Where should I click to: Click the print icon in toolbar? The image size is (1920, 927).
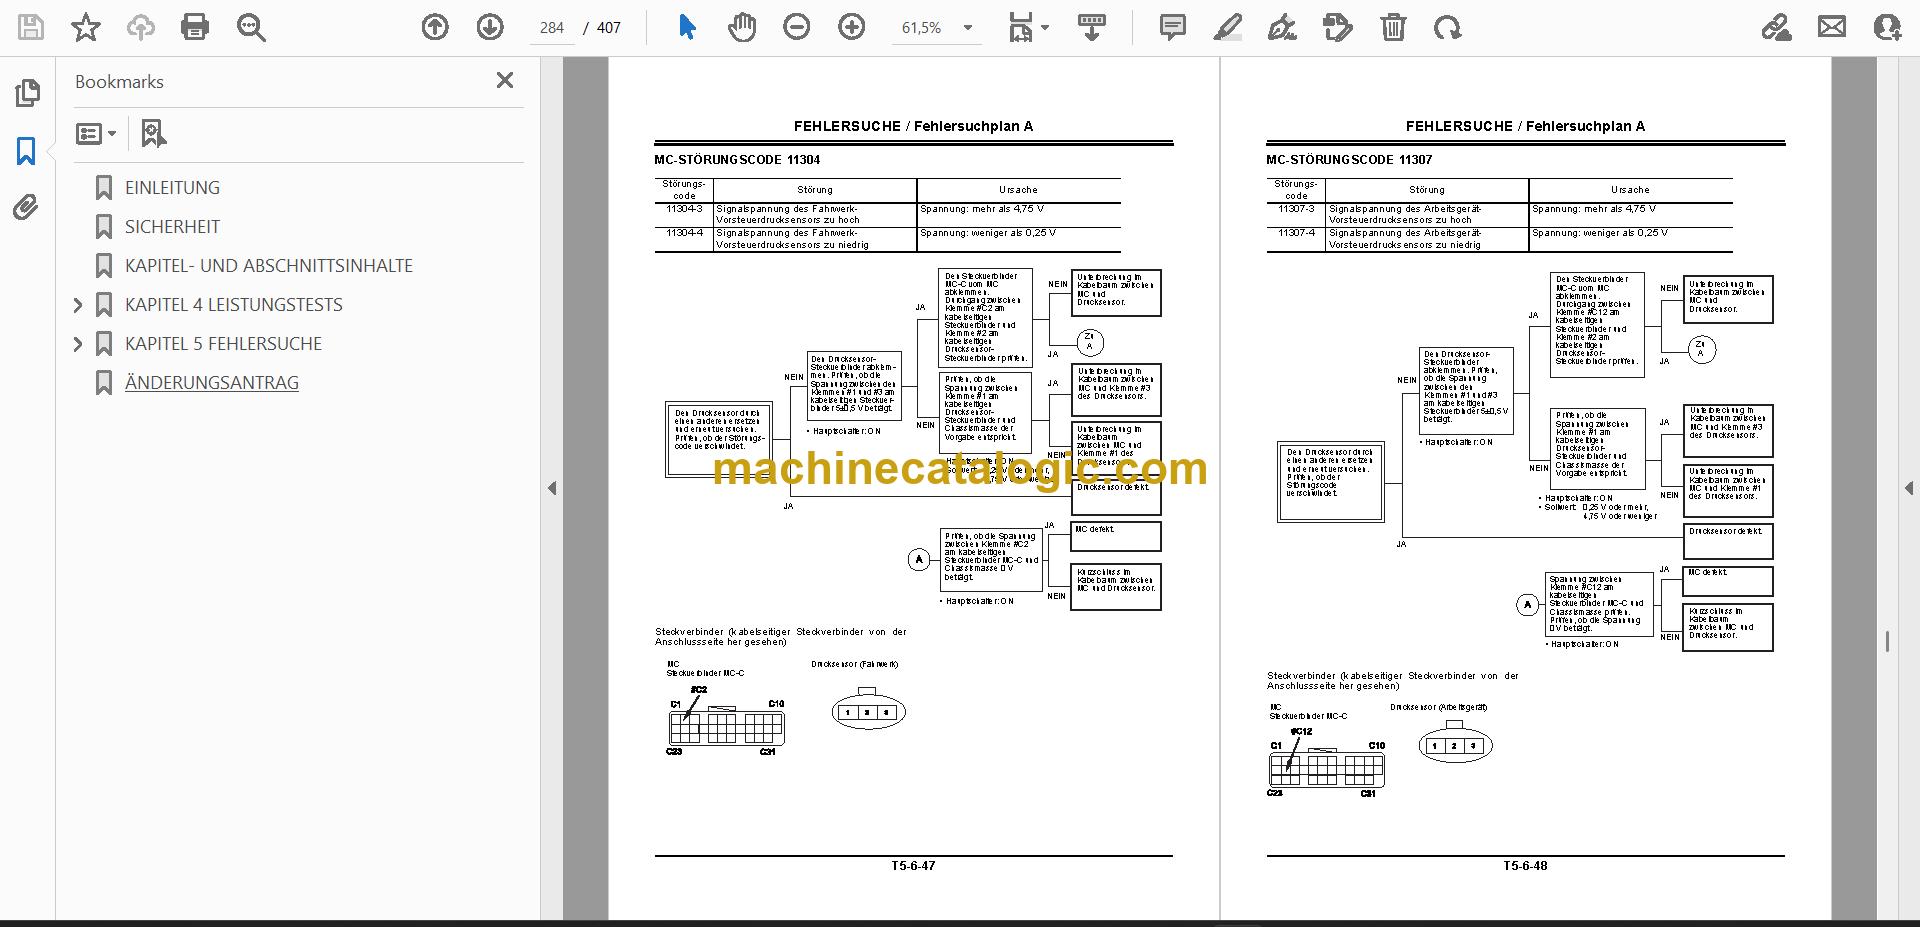pos(195,27)
